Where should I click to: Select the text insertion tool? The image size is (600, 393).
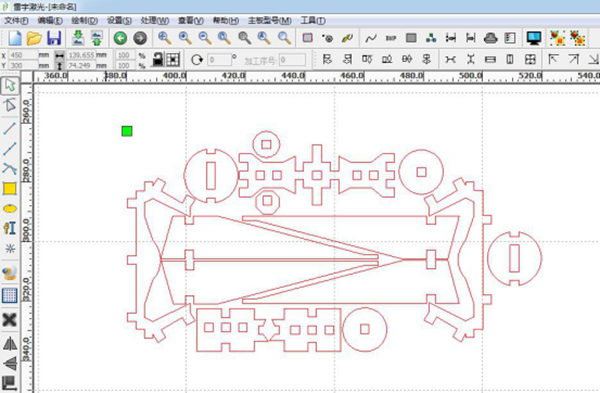coord(10,228)
